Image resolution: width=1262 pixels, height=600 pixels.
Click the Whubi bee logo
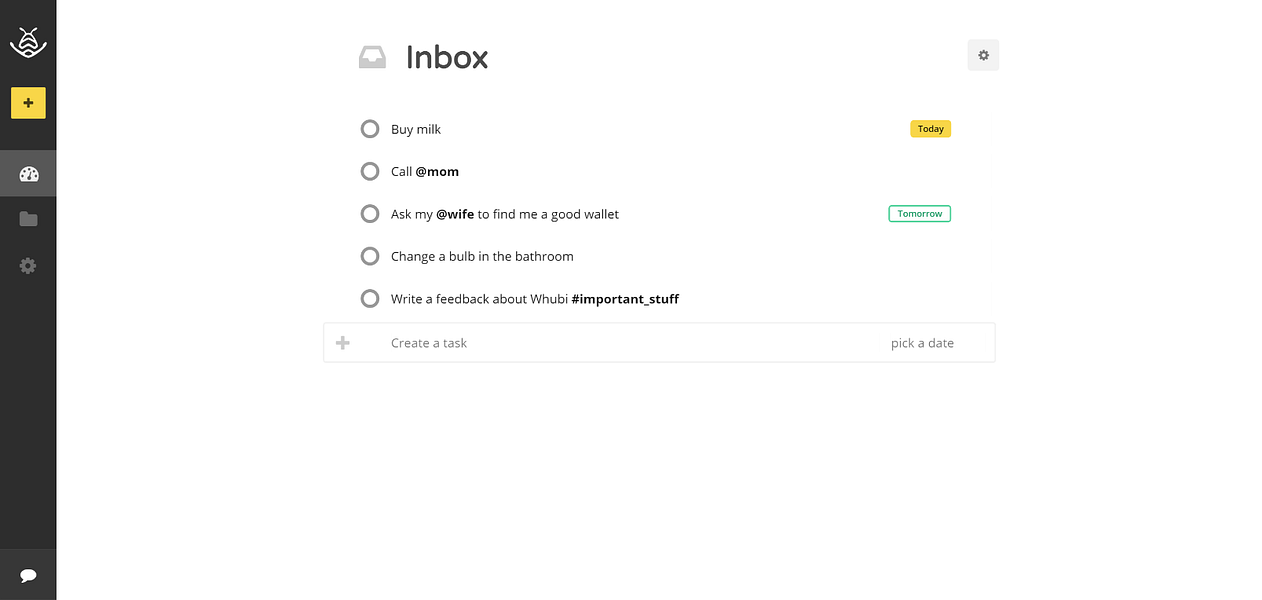(28, 42)
